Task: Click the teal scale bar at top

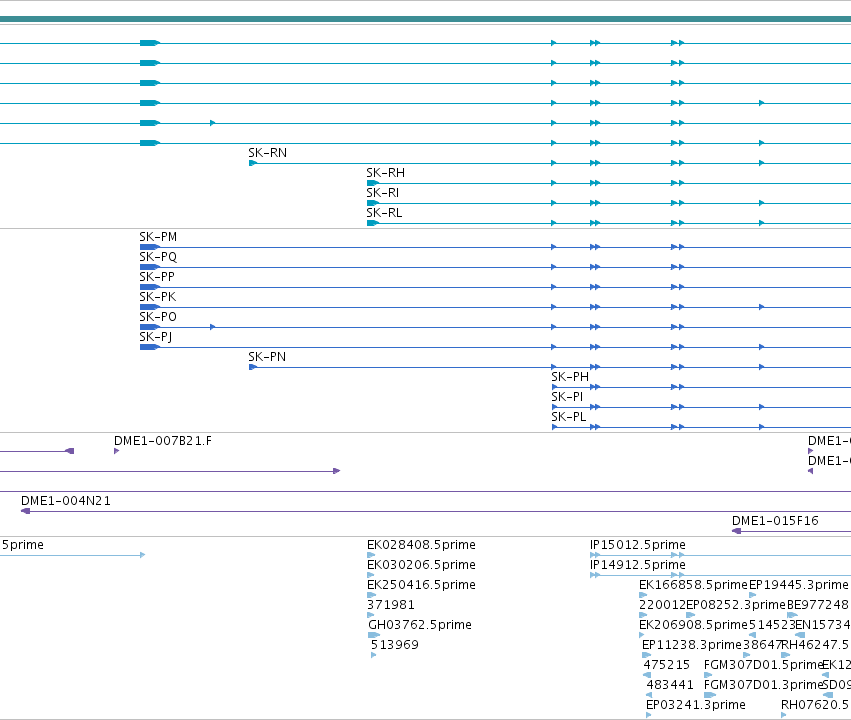Action: click(x=426, y=20)
